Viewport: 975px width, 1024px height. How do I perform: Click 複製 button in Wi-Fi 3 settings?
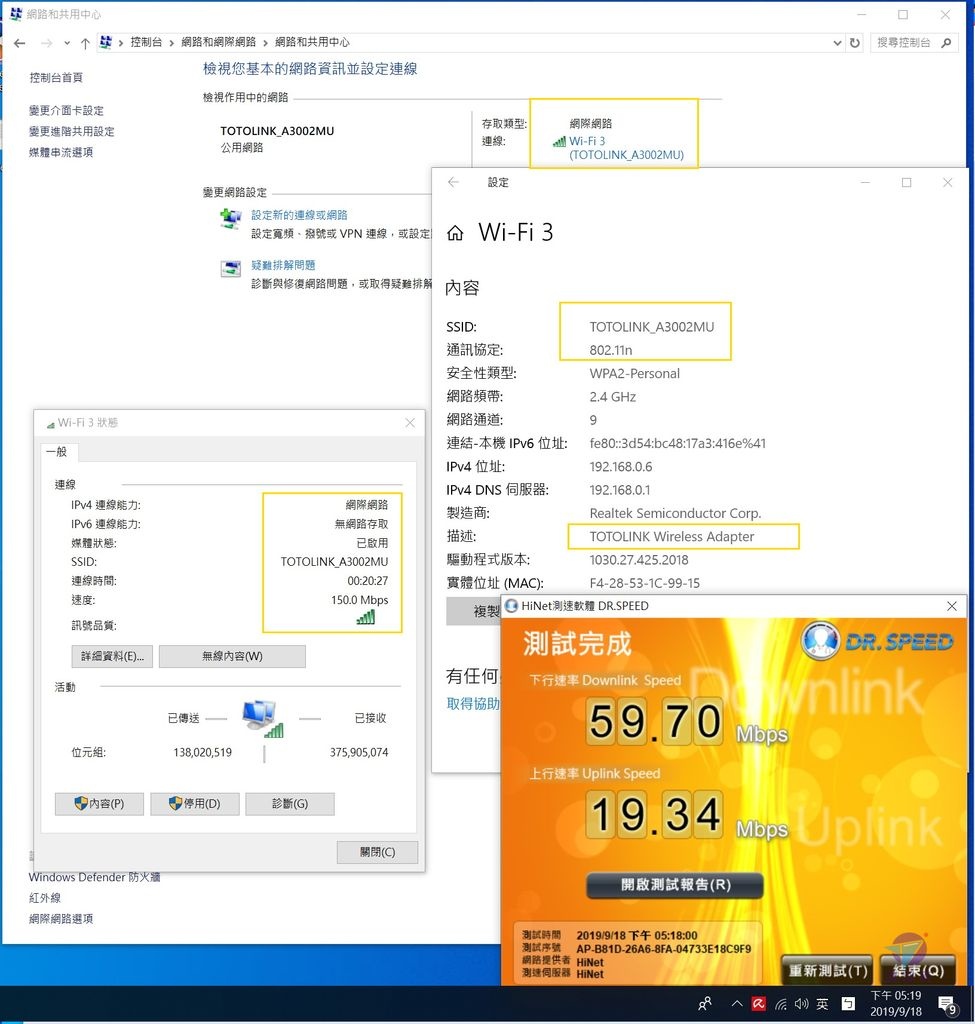(x=473, y=611)
